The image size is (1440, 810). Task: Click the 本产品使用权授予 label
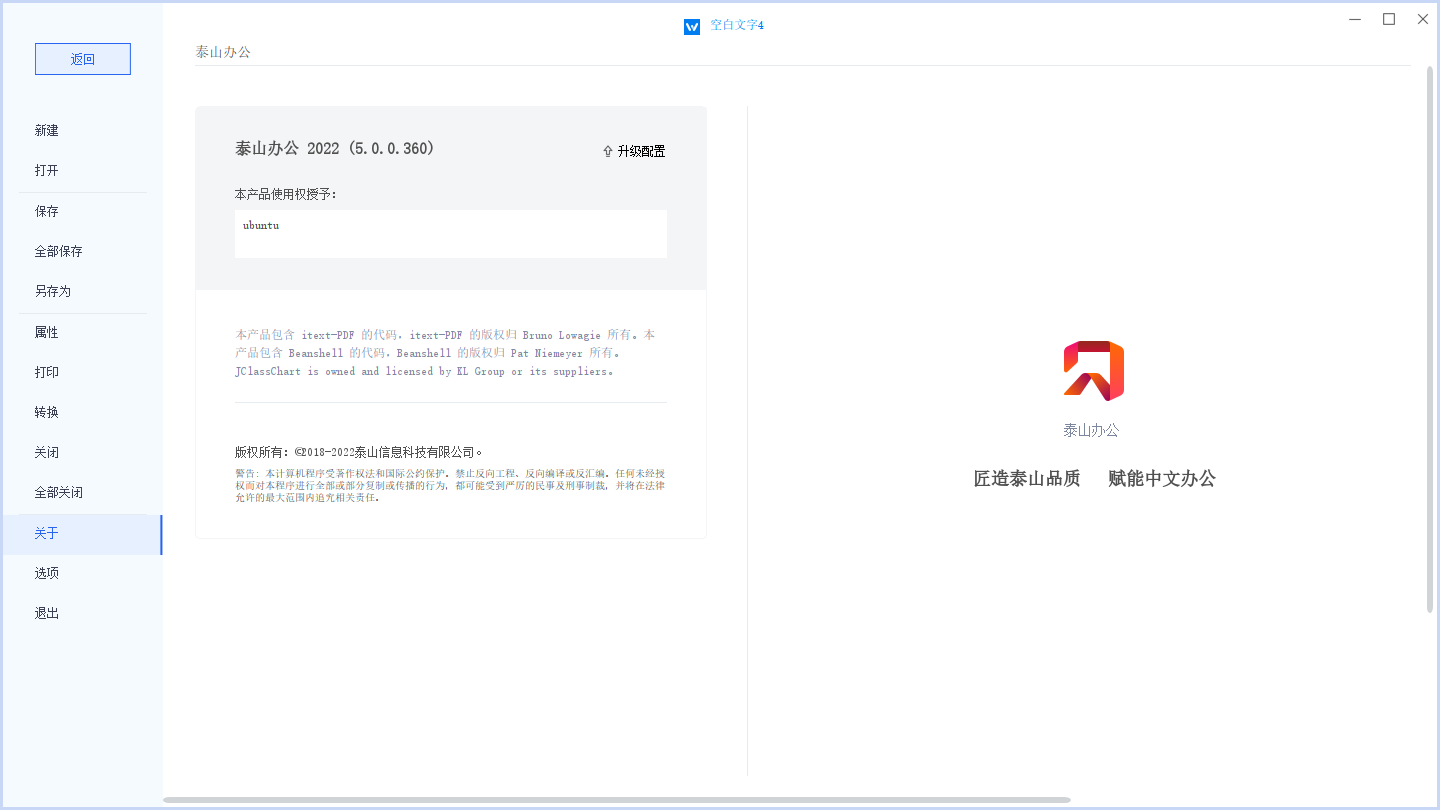click(286, 194)
